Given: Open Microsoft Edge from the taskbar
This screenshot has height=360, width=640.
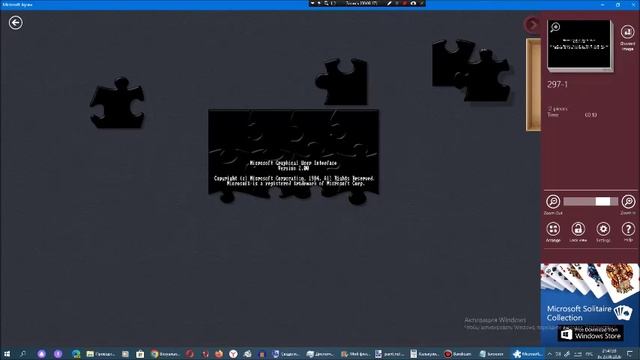Looking at the screenshot, I should point(76,354).
